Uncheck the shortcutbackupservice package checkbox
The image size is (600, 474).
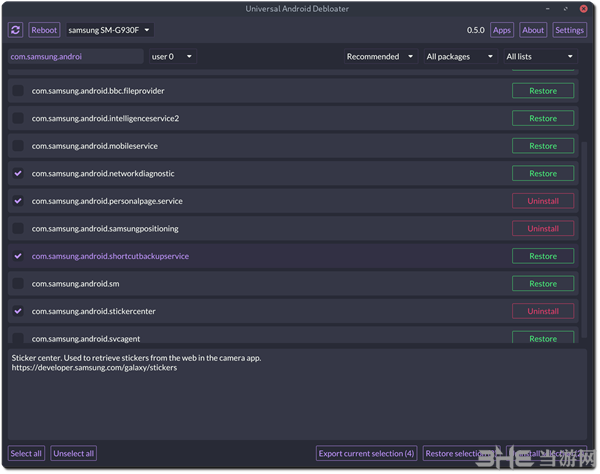(x=18, y=256)
